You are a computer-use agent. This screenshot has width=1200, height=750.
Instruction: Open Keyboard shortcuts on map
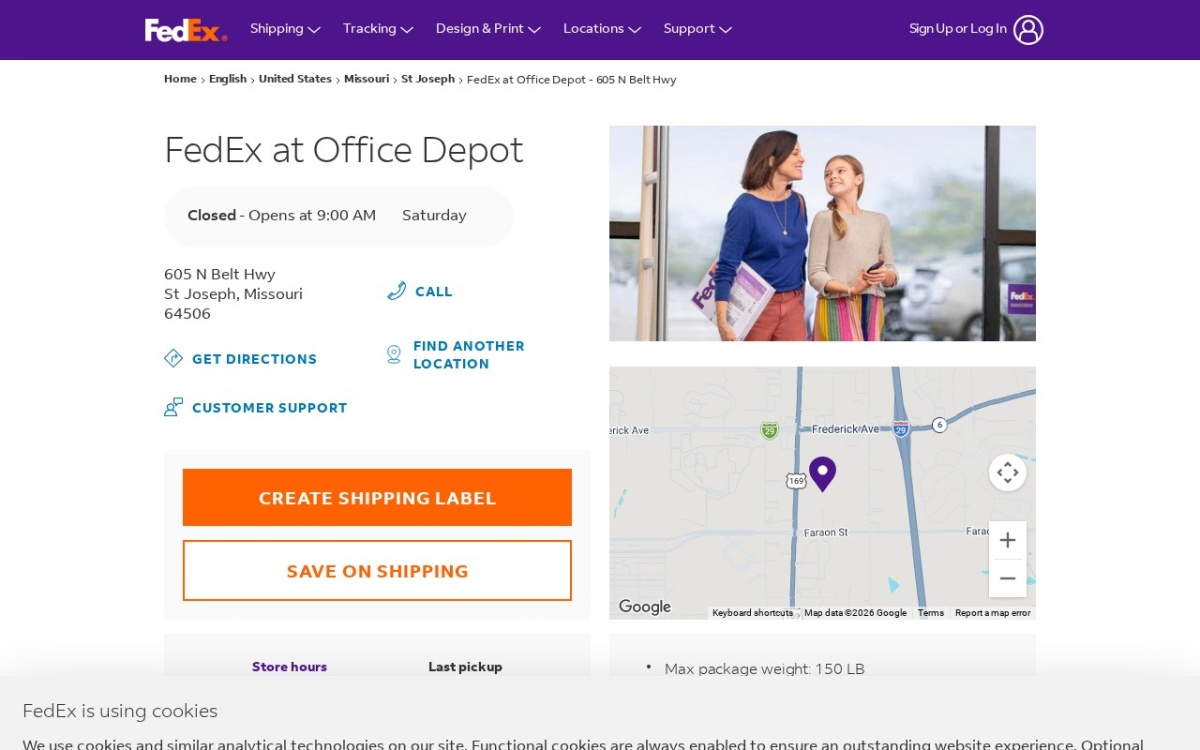[752, 613]
